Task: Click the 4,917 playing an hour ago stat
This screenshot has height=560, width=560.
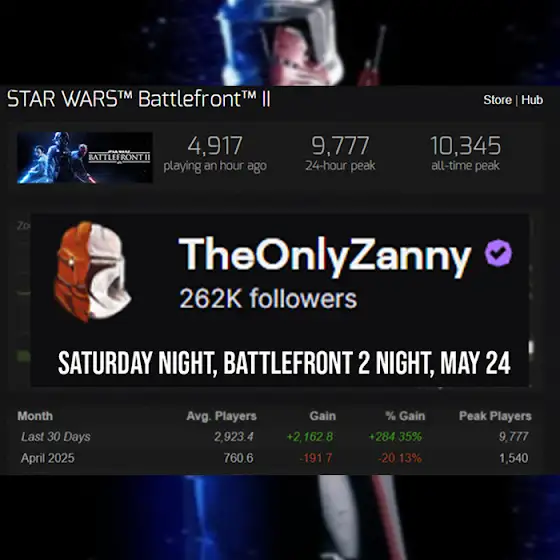Action: (215, 154)
